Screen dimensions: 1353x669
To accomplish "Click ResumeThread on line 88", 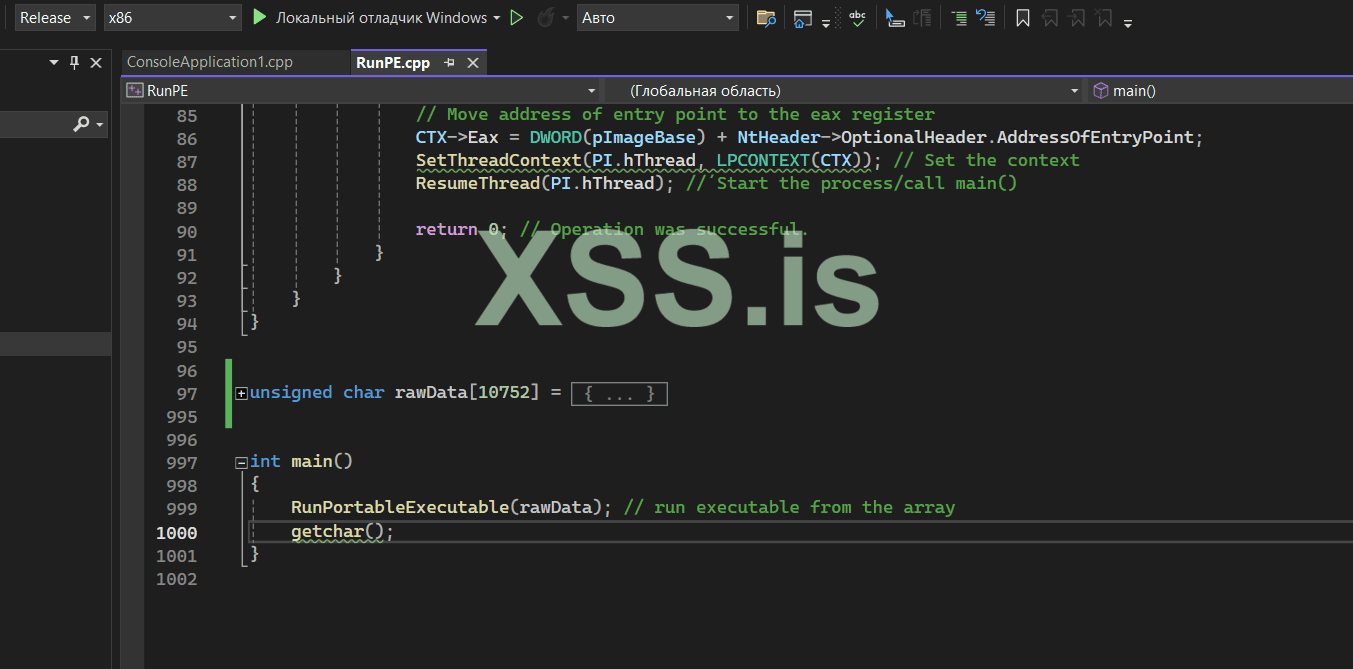I will [x=477, y=183].
